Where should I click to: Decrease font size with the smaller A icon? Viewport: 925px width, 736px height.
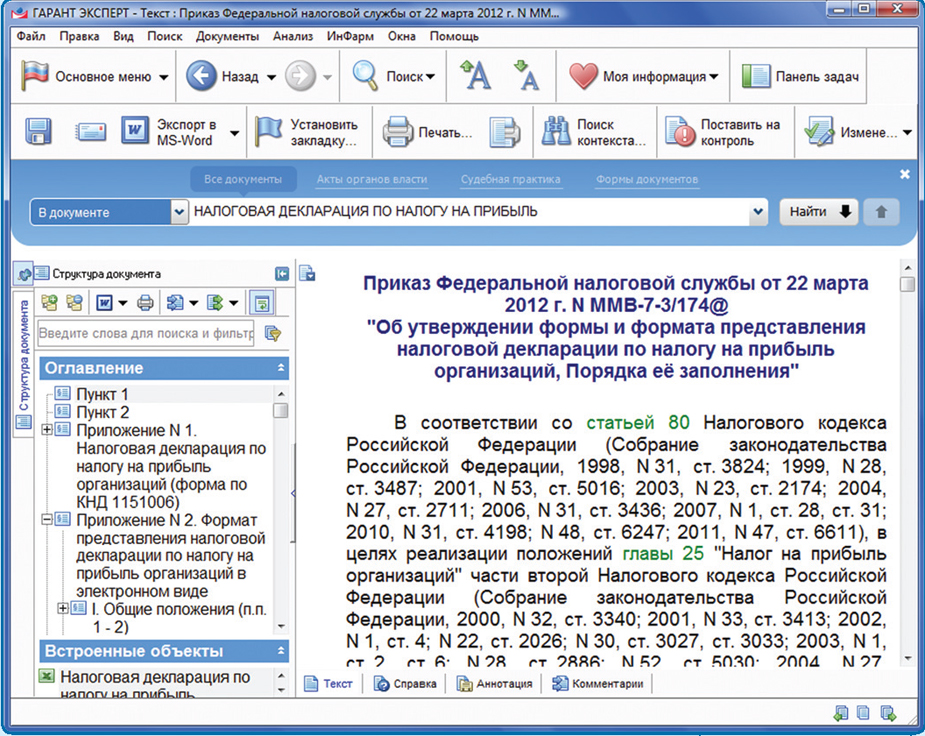pos(525,75)
